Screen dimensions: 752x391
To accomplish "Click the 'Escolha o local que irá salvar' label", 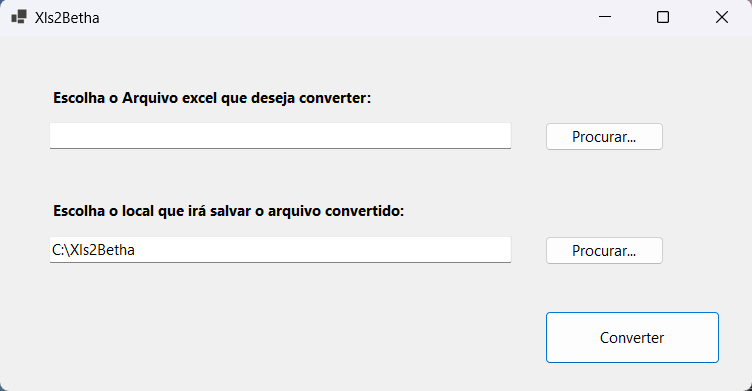I will (228, 211).
